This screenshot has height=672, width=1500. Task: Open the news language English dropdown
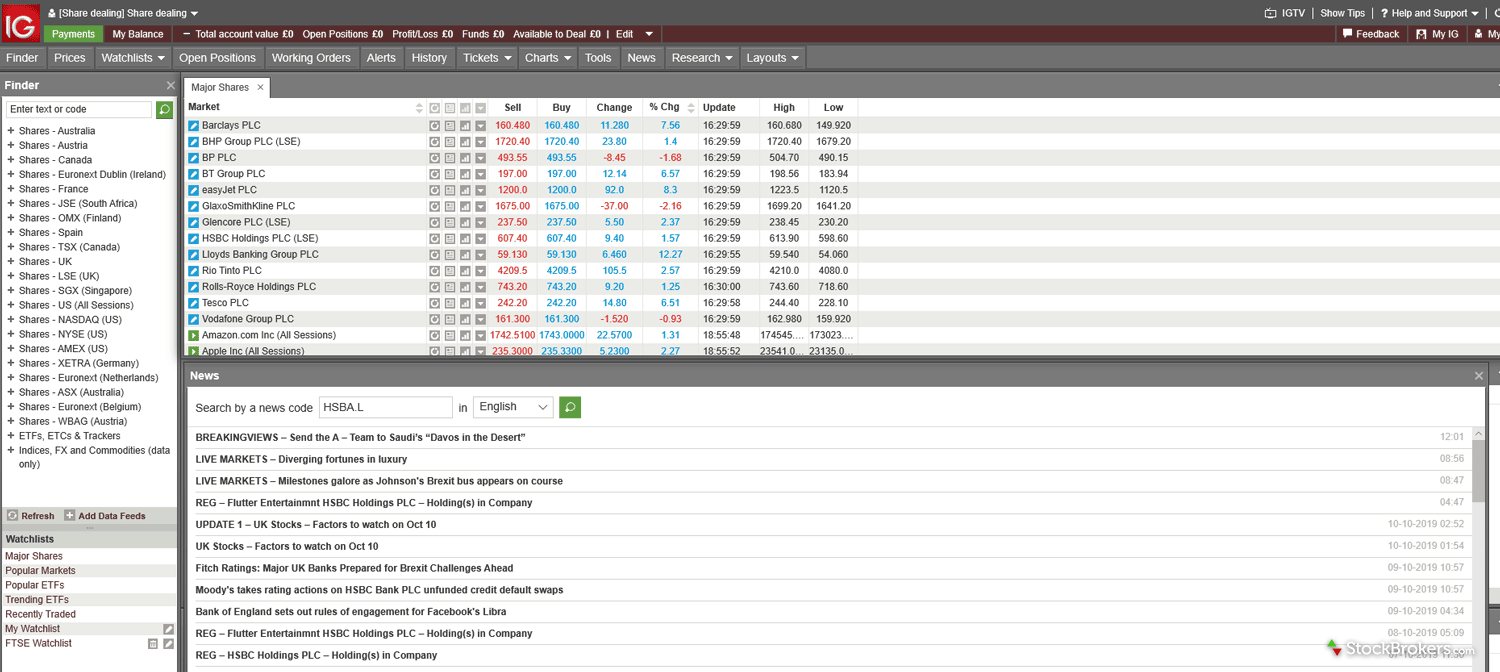pos(514,407)
